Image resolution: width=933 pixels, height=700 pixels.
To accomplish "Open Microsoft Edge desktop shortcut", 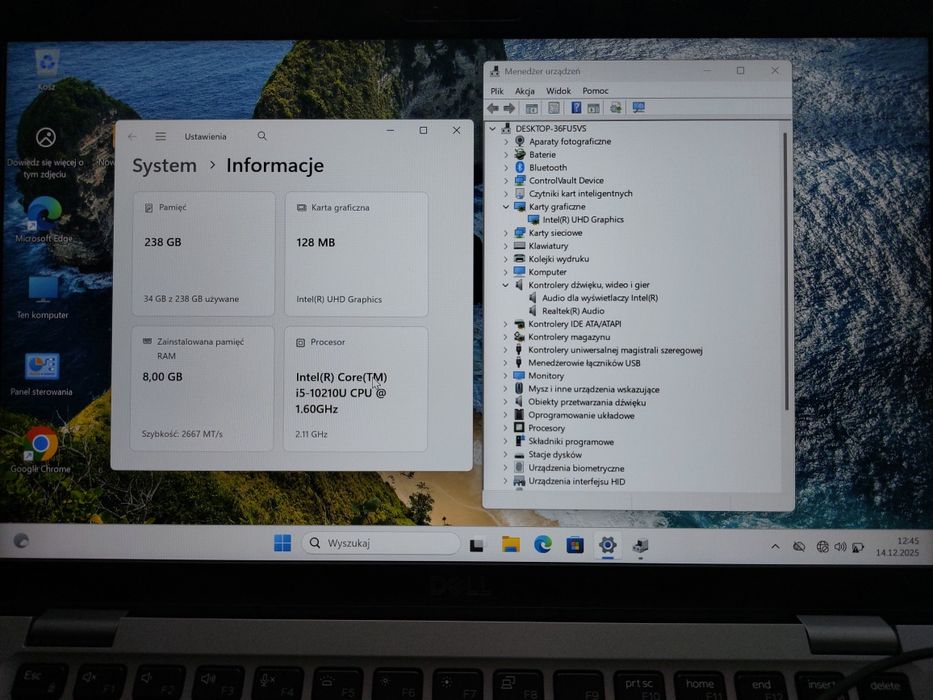I will tap(44, 220).
